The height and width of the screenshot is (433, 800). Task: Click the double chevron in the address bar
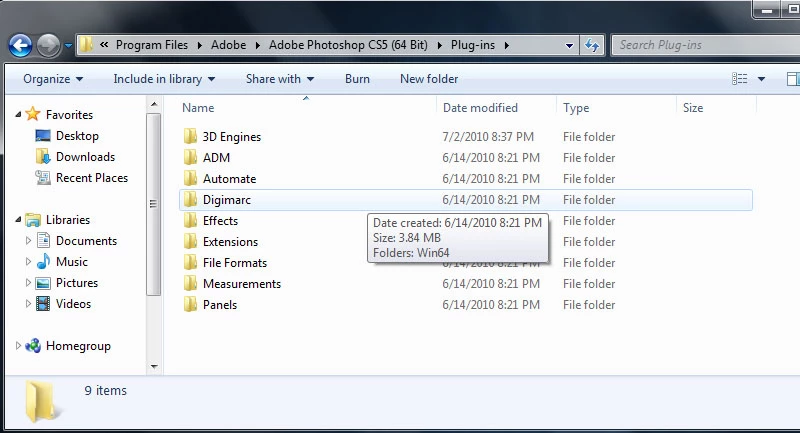pos(104,45)
